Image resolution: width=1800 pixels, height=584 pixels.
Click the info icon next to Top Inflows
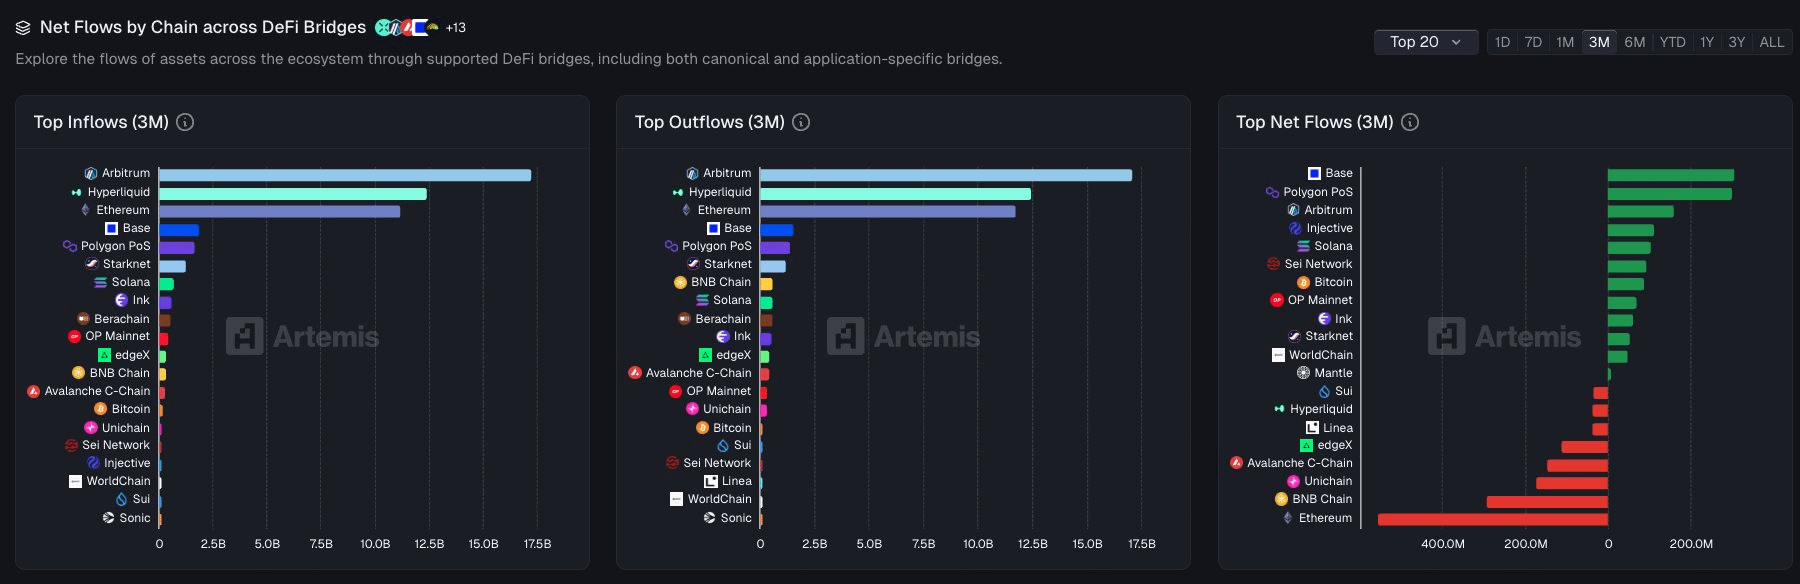185,122
